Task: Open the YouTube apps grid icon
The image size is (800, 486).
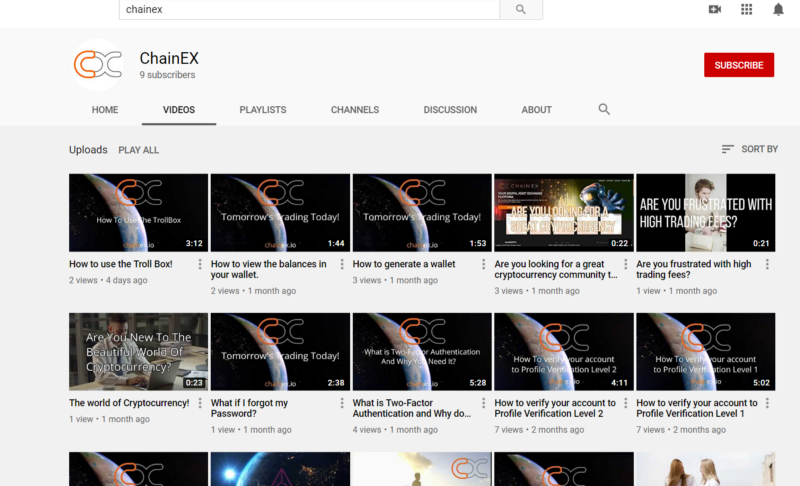Action: pyautogui.click(x=746, y=9)
